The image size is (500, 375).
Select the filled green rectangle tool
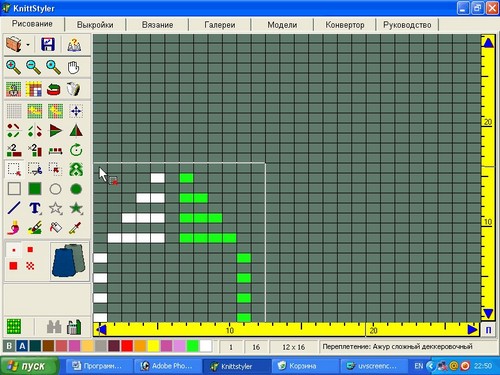click(35, 189)
